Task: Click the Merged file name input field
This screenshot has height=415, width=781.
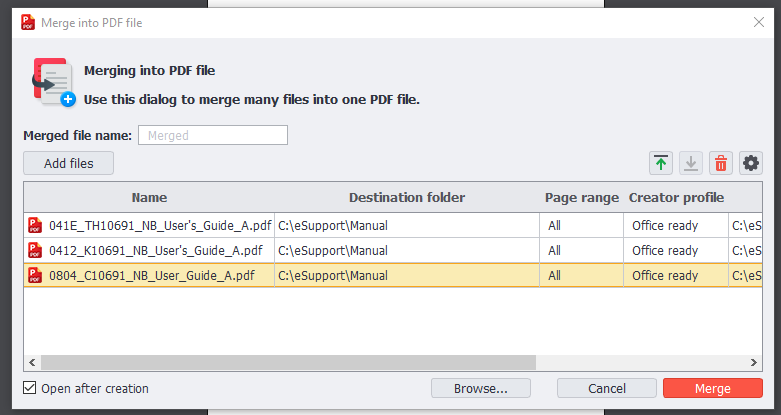Action: (x=212, y=135)
